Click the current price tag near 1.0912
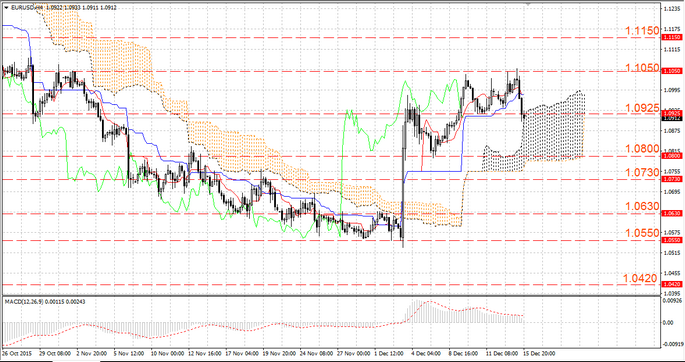The image size is (685, 362). click(671, 118)
